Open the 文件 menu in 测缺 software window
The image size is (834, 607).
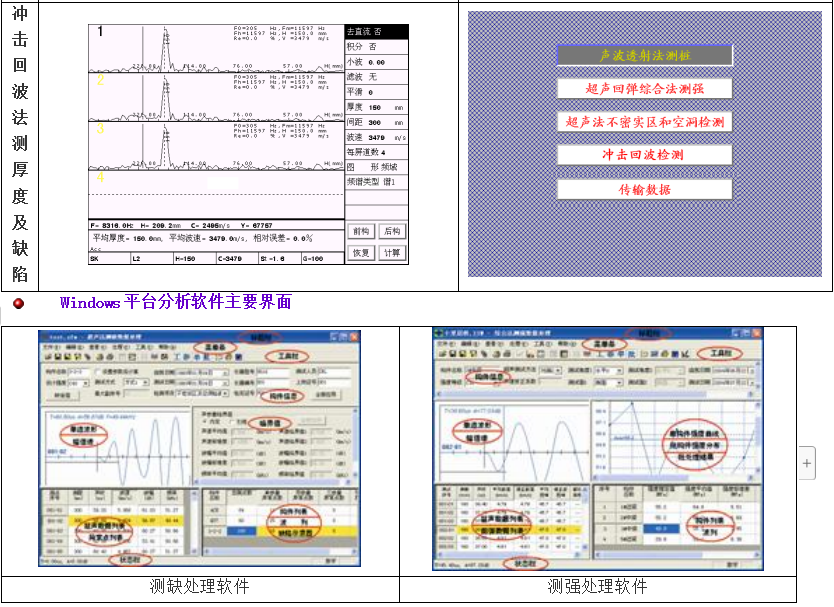pyautogui.click(x=48, y=346)
